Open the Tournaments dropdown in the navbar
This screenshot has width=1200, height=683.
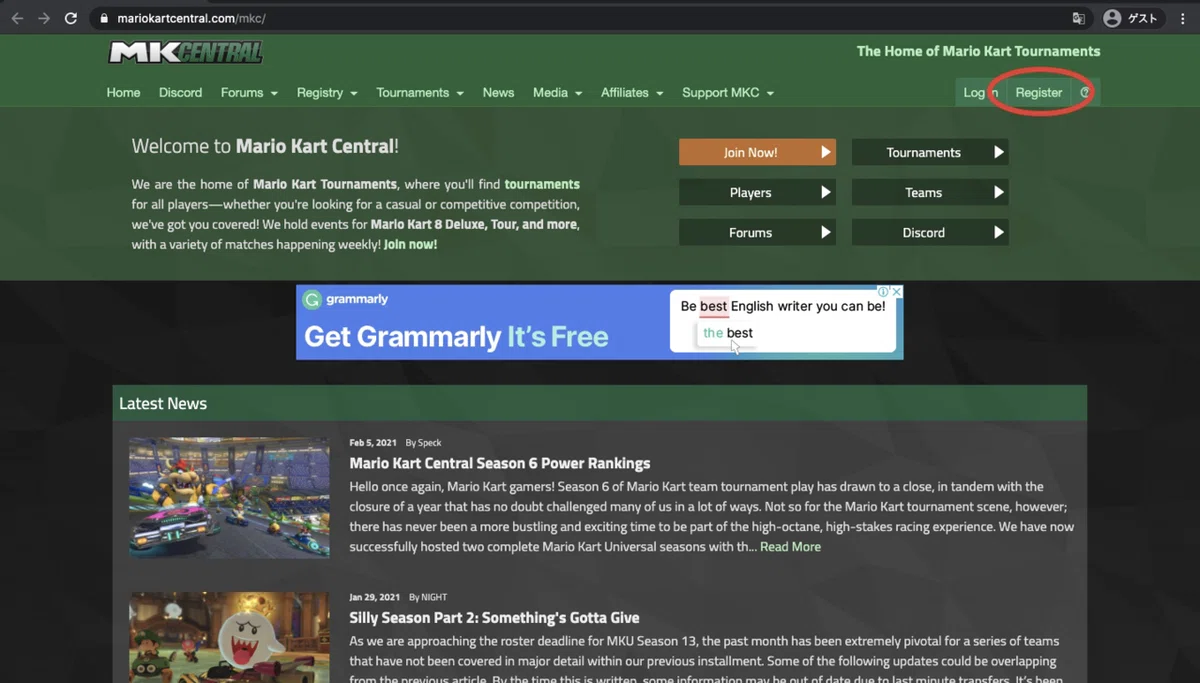click(420, 93)
